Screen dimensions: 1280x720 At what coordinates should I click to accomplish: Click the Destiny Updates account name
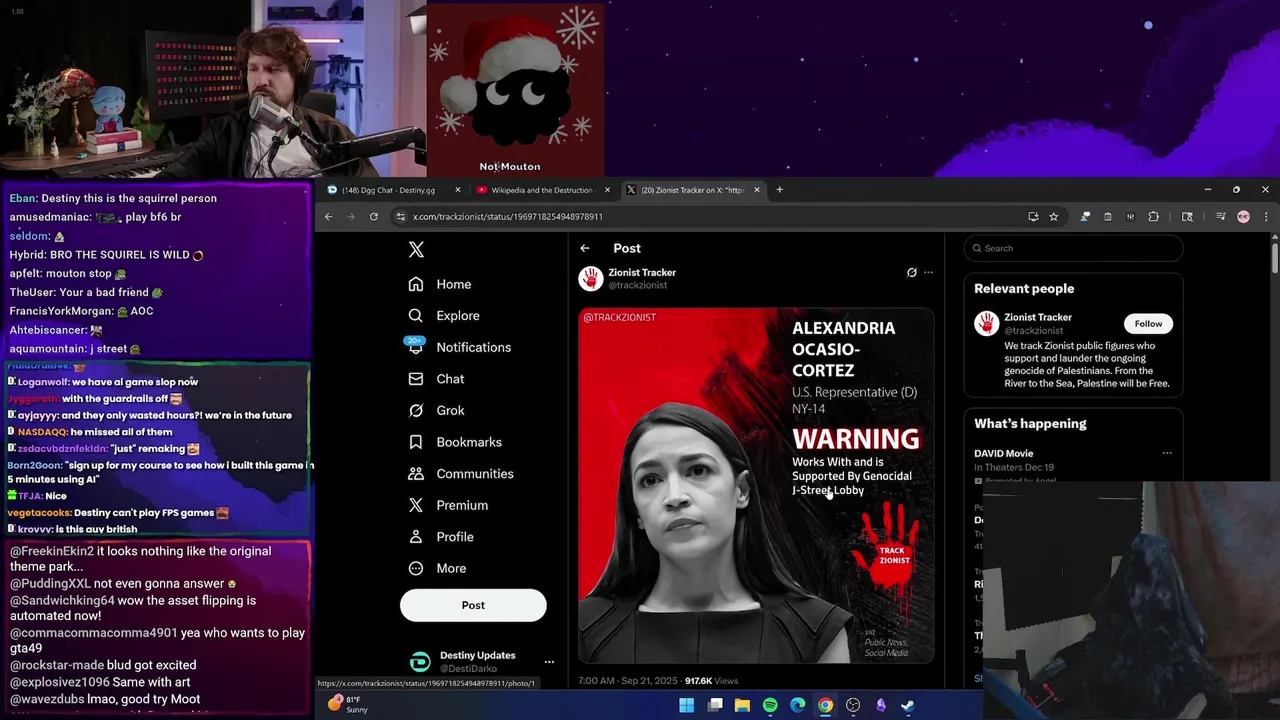coord(477,656)
